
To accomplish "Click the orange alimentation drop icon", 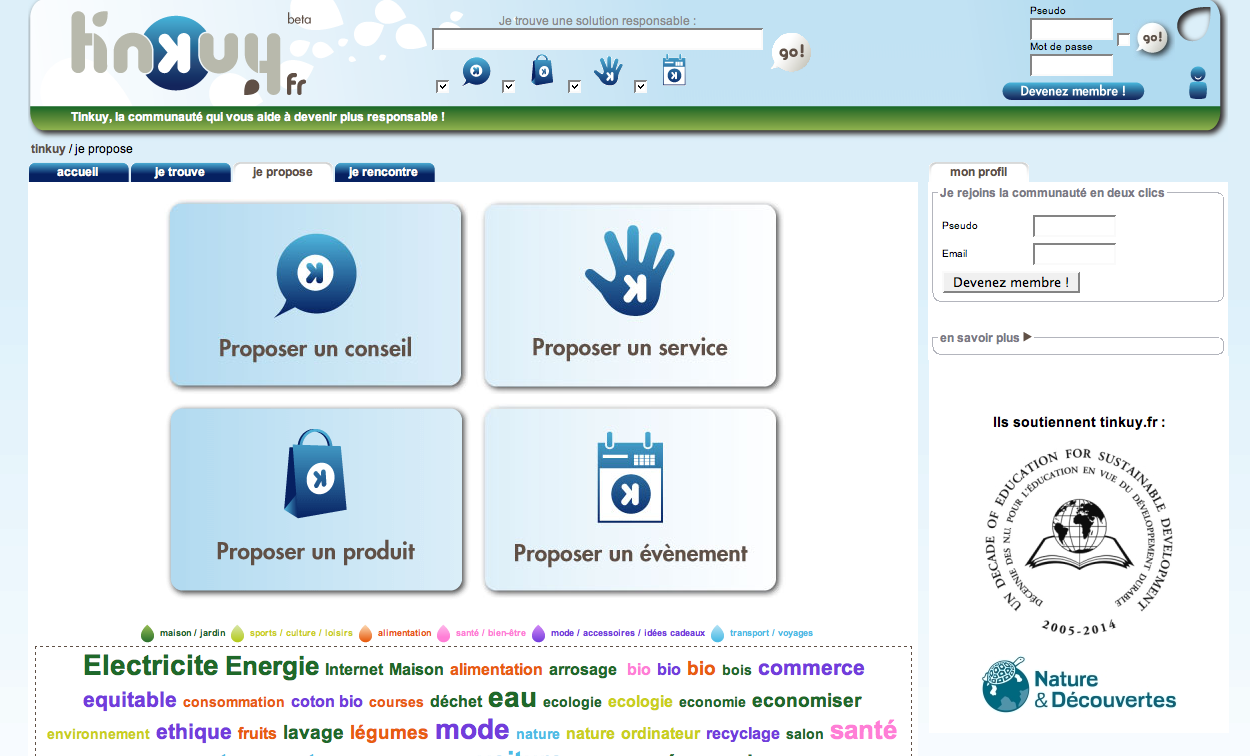I will pyautogui.click(x=366, y=633).
